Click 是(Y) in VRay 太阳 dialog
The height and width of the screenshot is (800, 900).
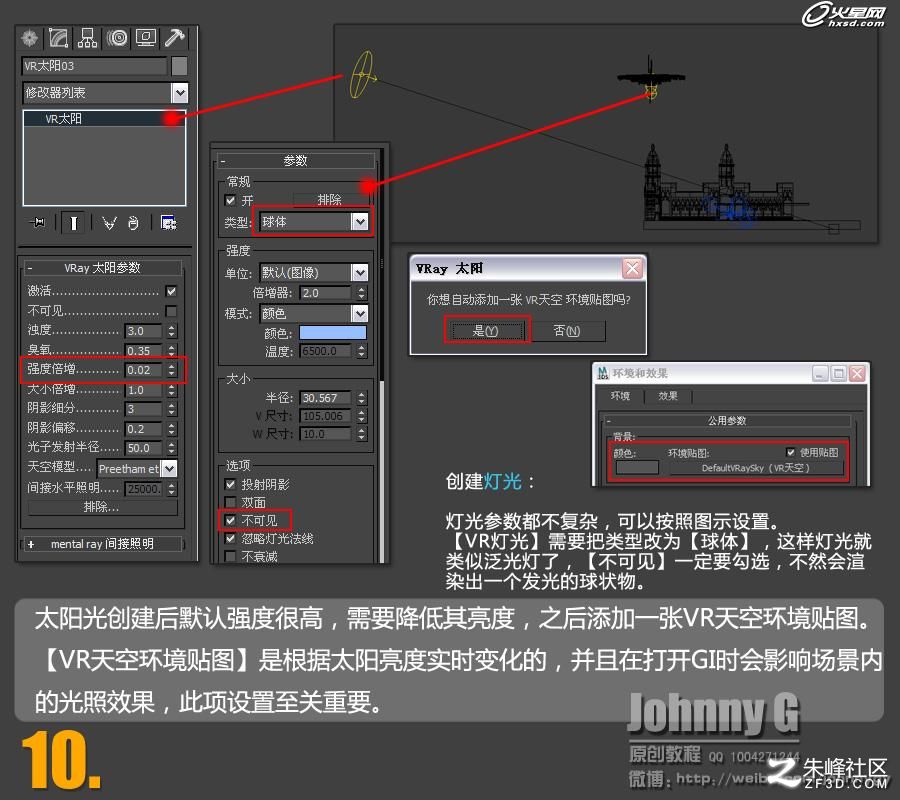[486, 331]
